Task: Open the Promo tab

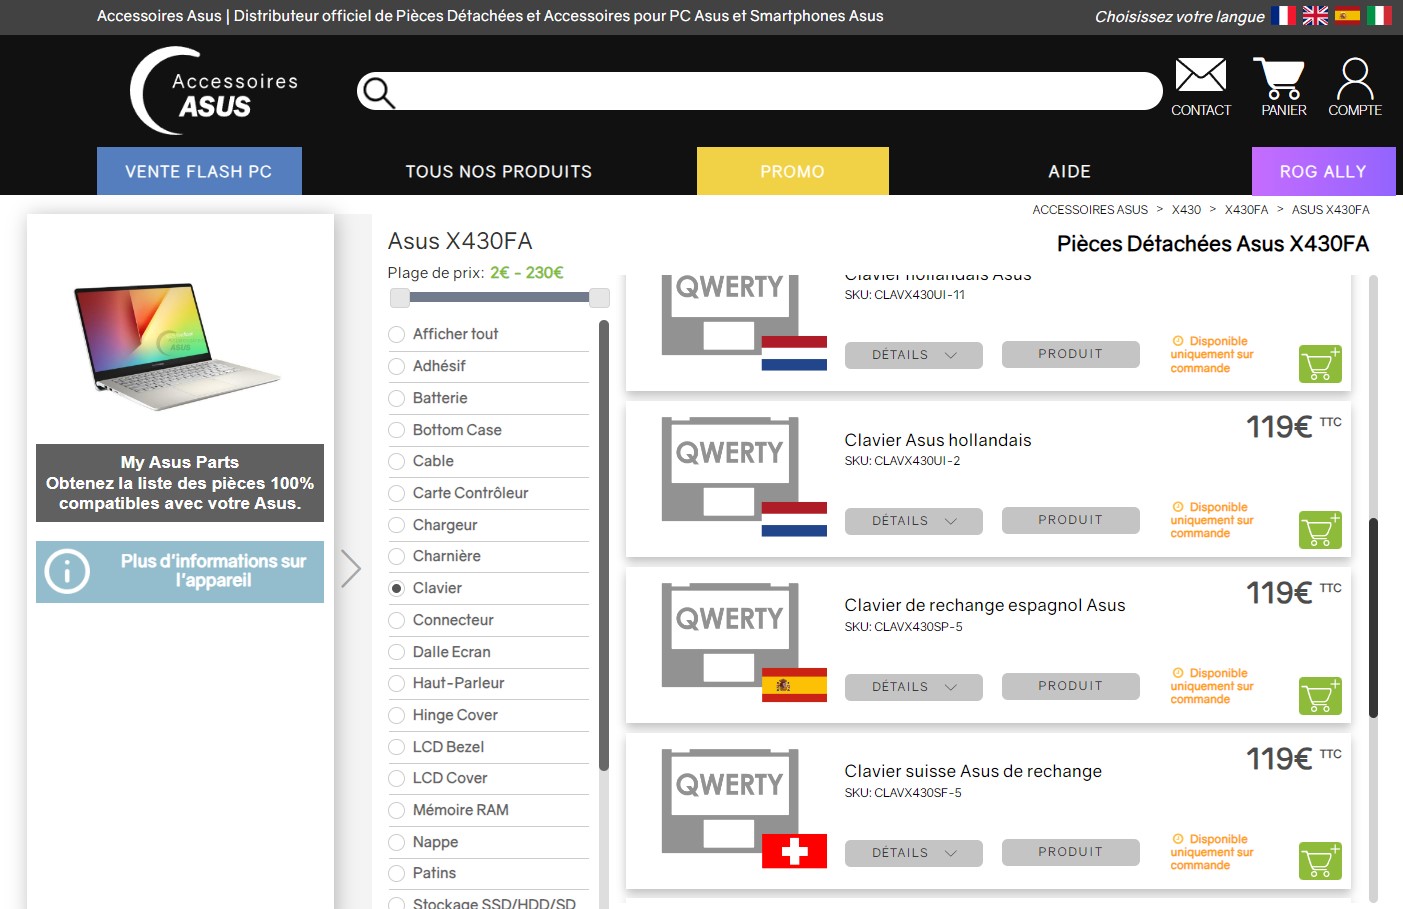Action: 792,171
